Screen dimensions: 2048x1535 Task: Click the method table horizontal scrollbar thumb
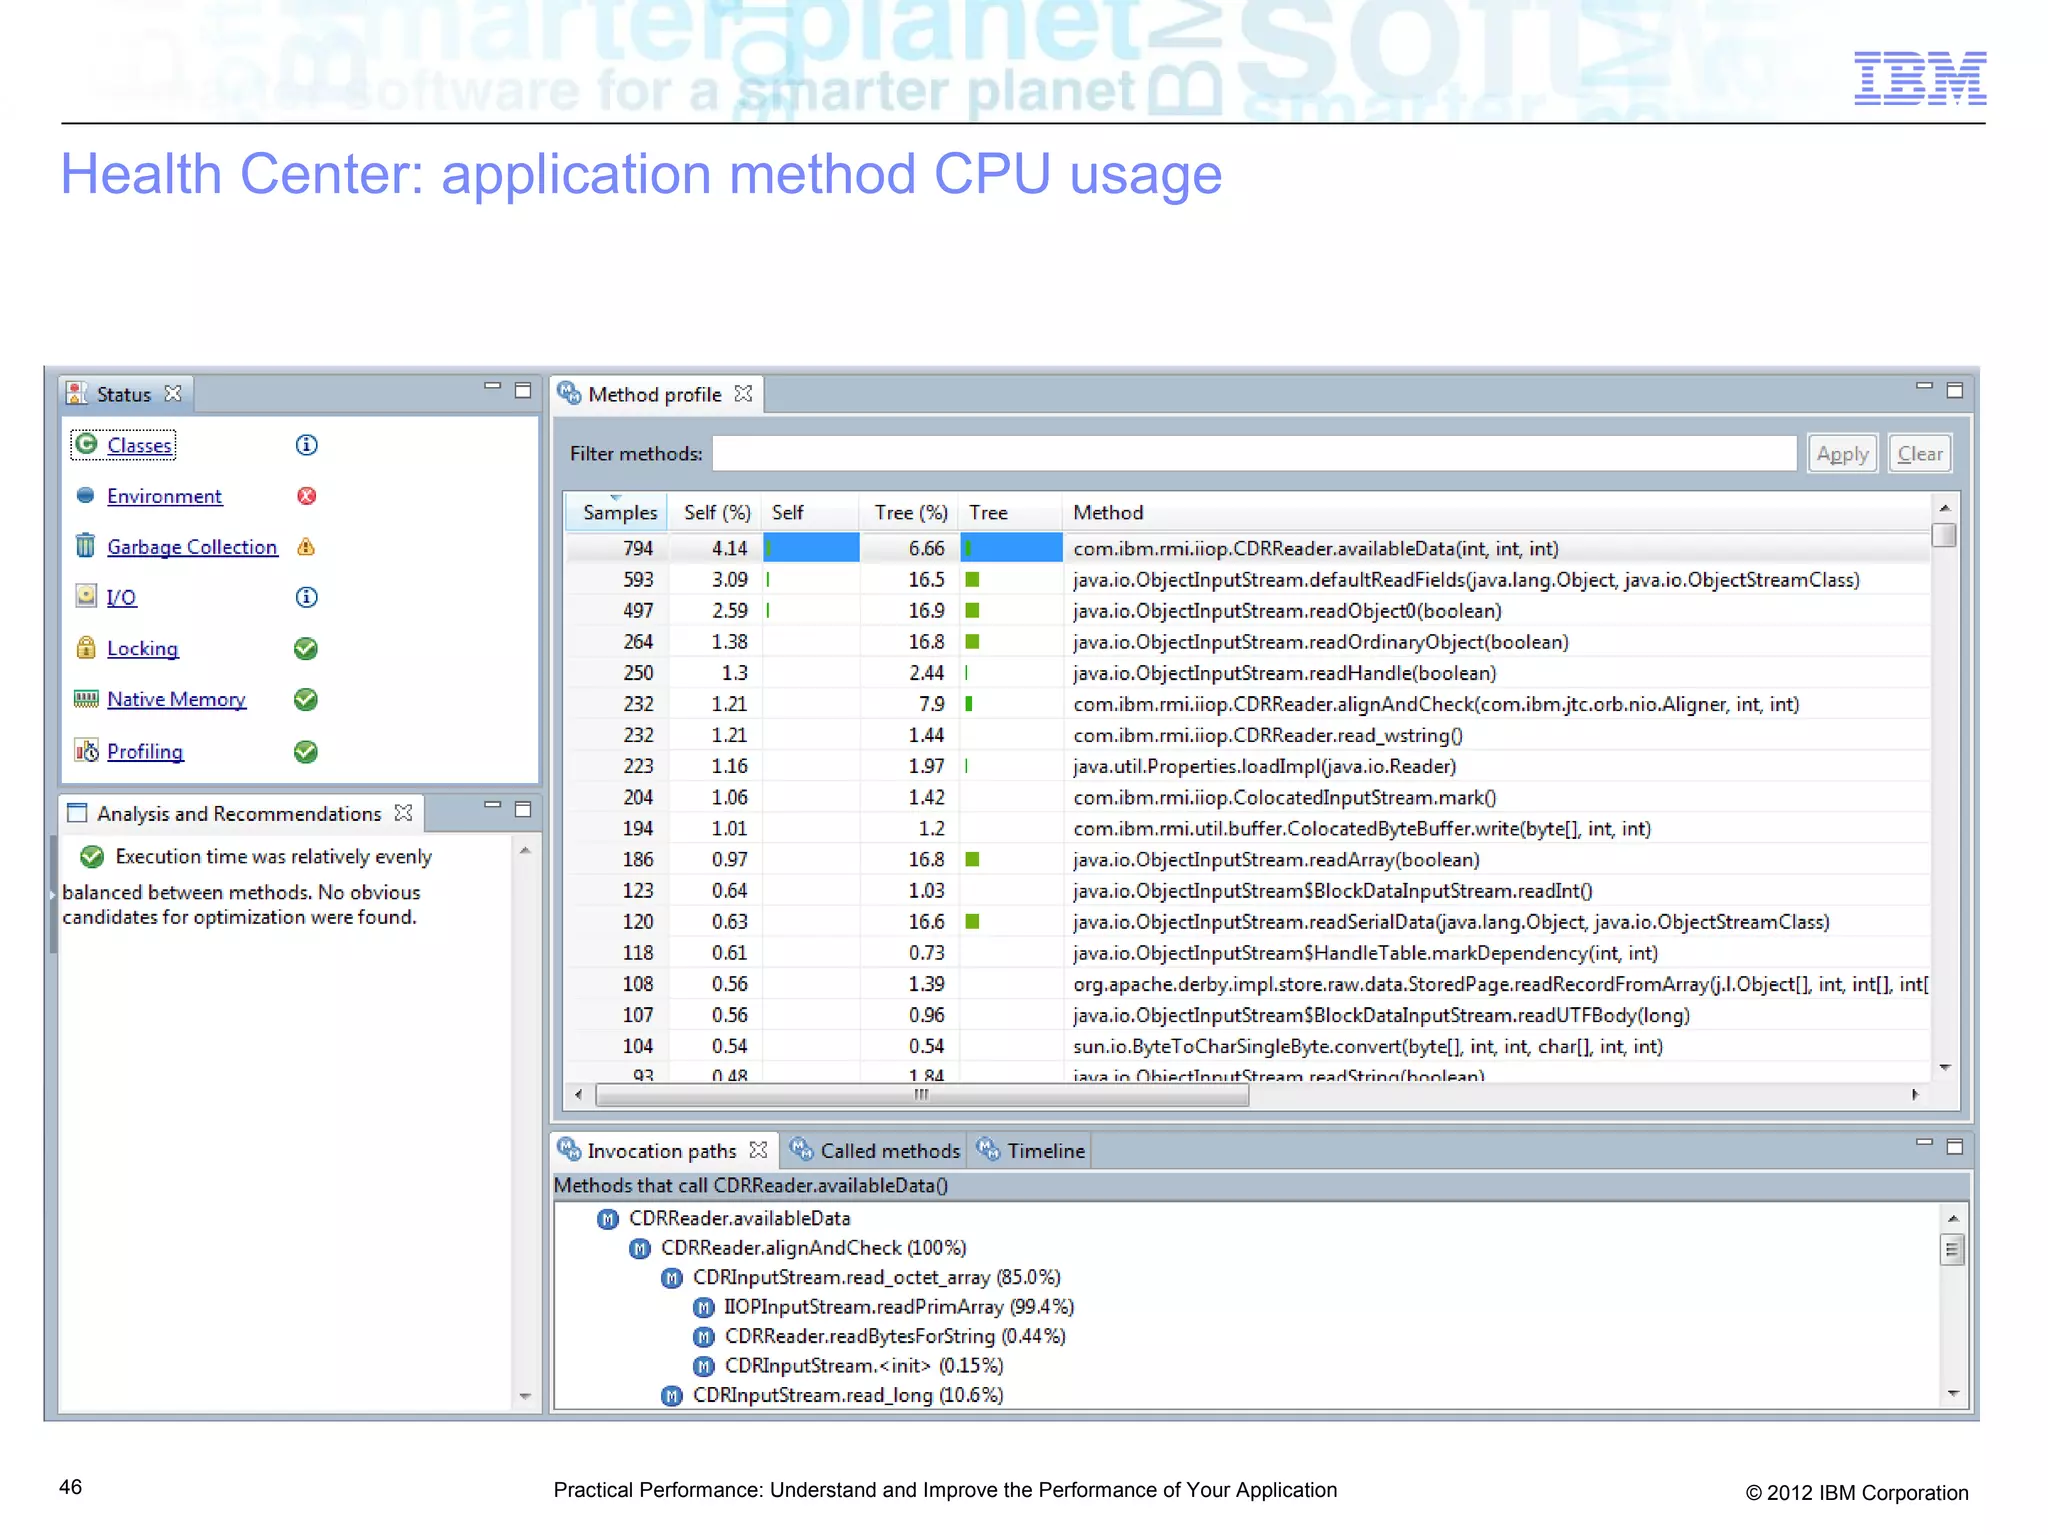[922, 1094]
